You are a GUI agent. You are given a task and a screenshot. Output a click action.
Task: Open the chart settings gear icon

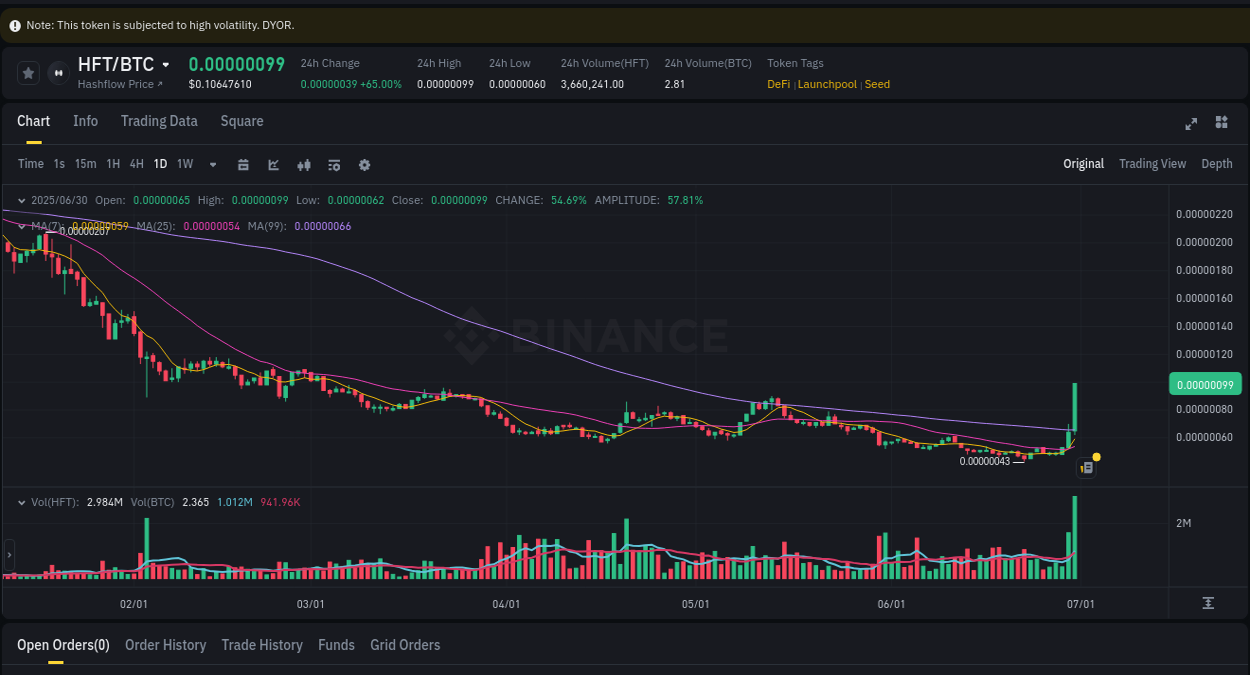tap(364, 164)
